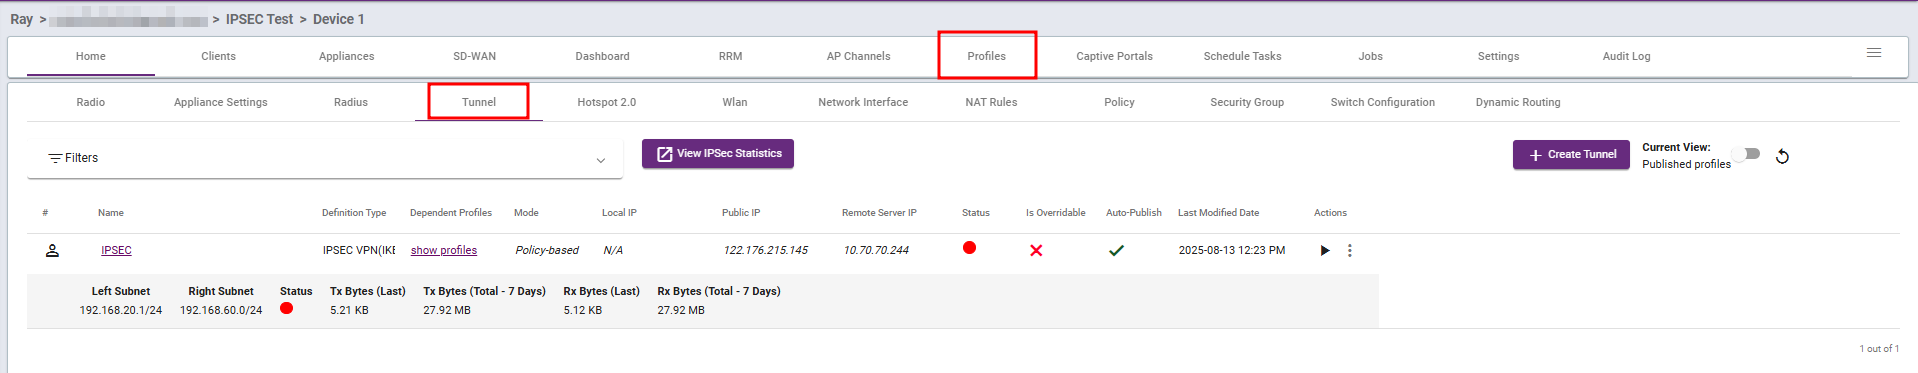Click the Create Tunnel button
Screen dimensions: 1918x373
(x=1571, y=154)
